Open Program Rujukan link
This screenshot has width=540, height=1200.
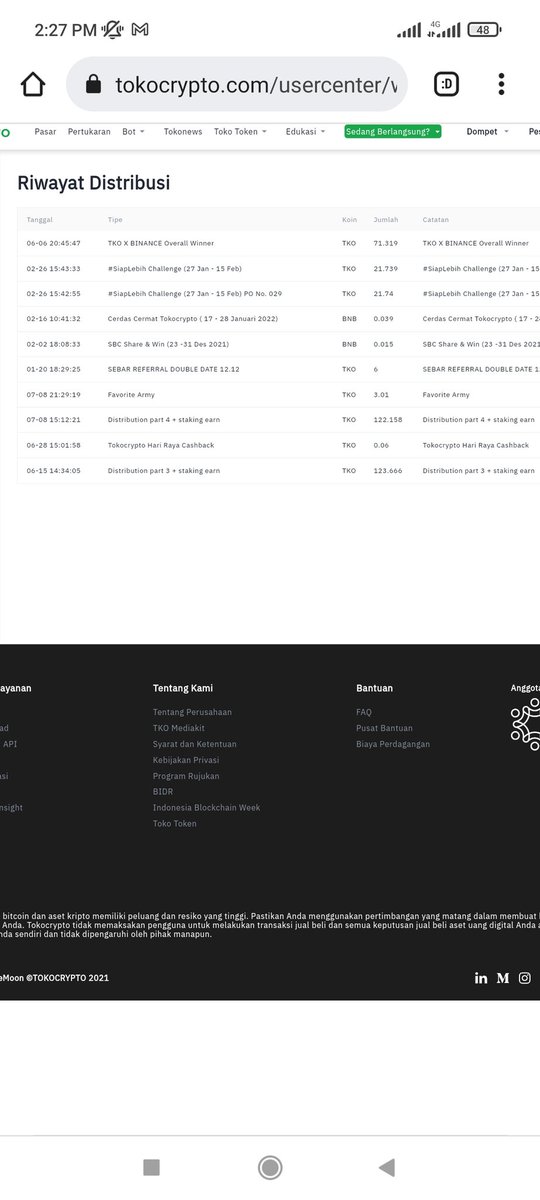pyautogui.click(x=186, y=776)
